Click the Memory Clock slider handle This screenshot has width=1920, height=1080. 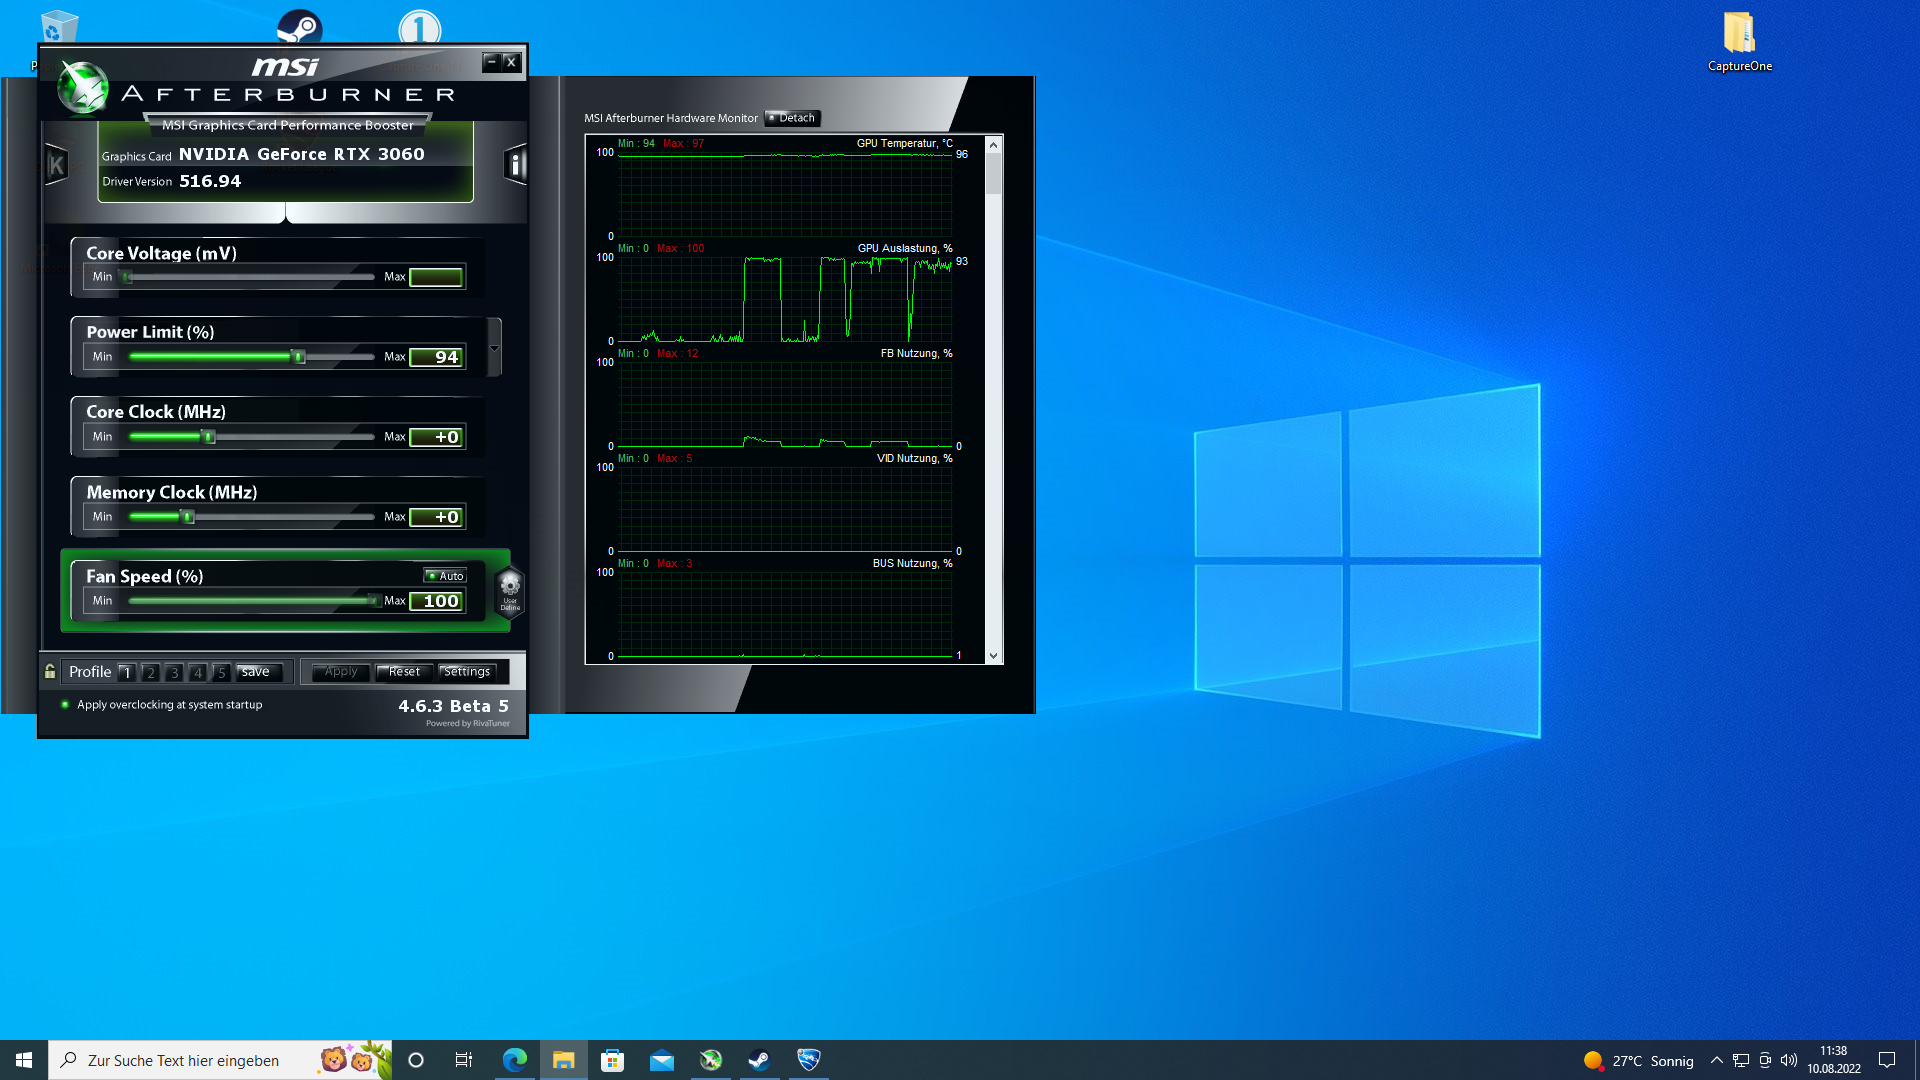point(187,517)
